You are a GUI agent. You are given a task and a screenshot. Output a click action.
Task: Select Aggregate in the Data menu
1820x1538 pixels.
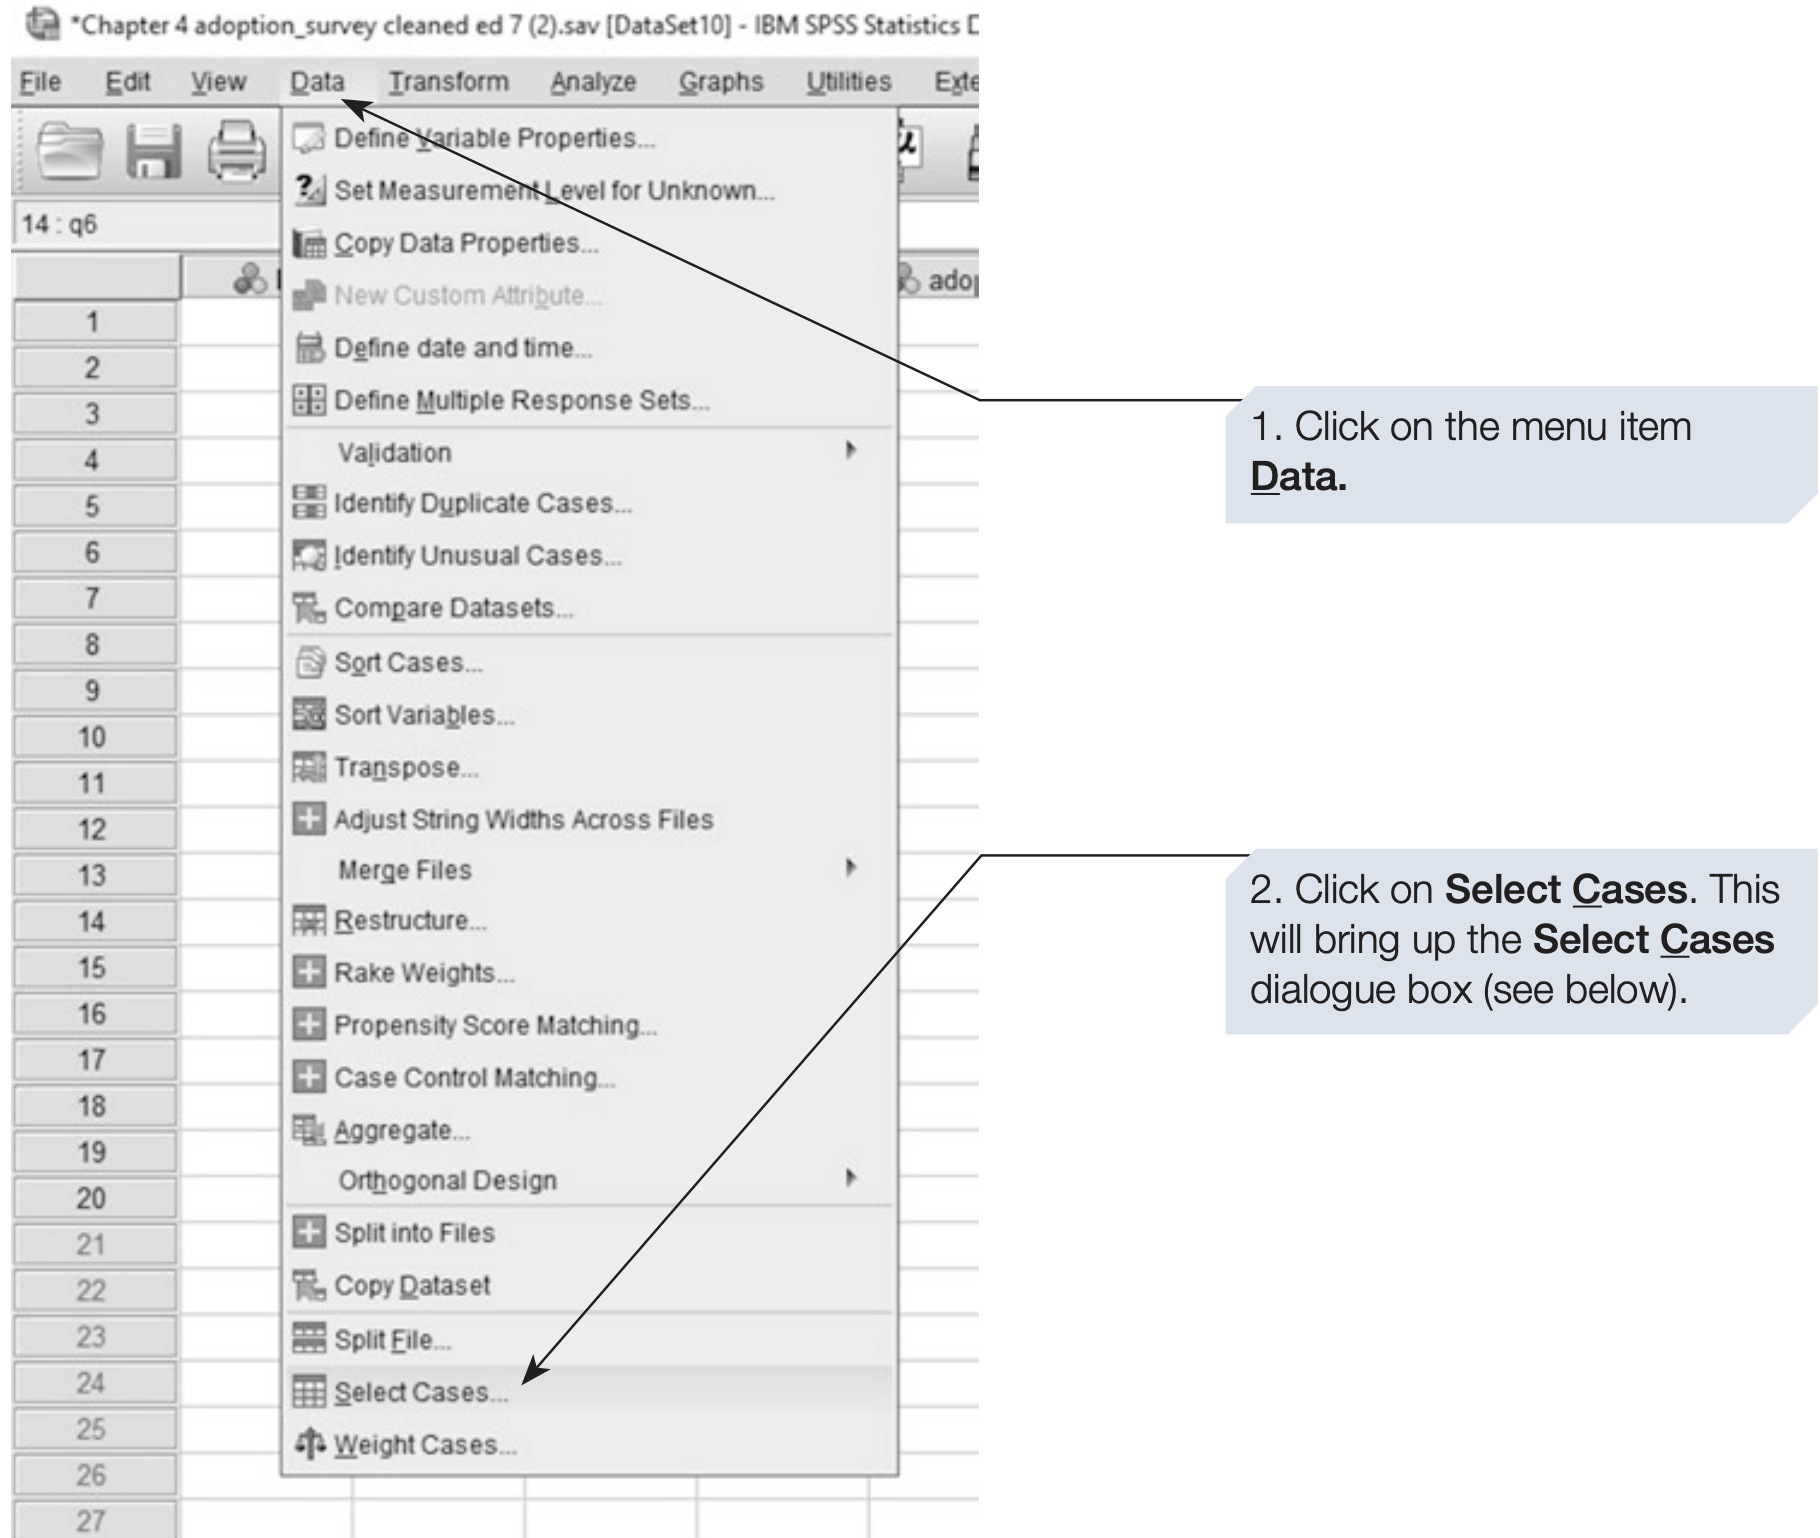pos(401,1130)
